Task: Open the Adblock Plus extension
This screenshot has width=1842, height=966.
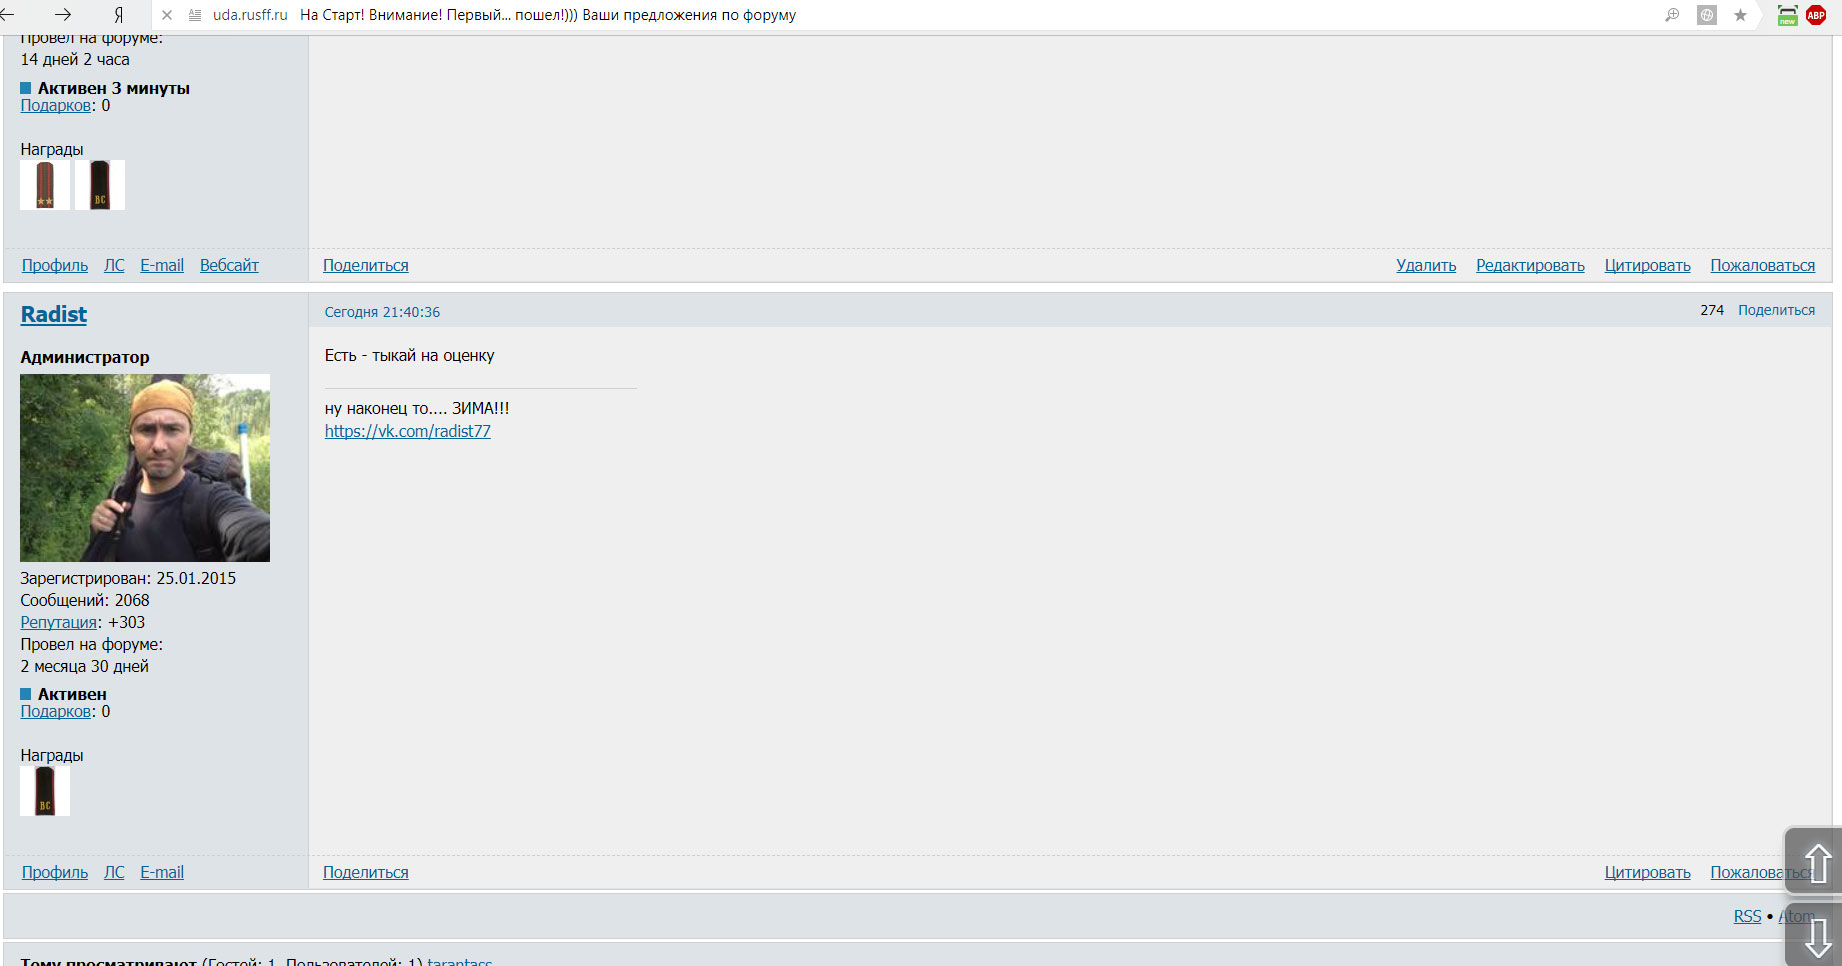Action: click(1816, 15)
